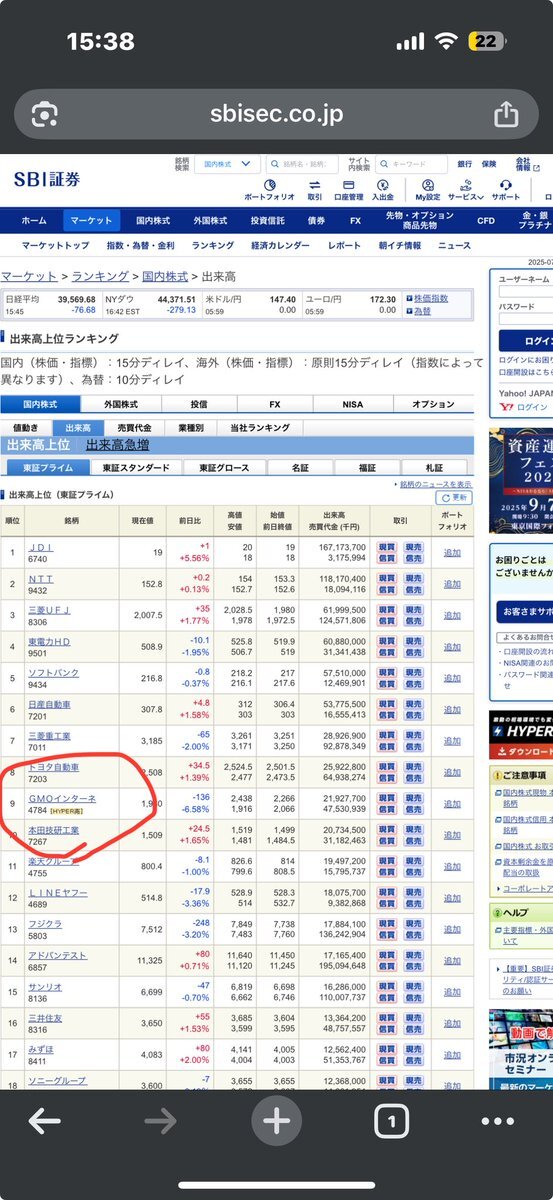Open the 国内株式 search type dropdown

point(227,164)
